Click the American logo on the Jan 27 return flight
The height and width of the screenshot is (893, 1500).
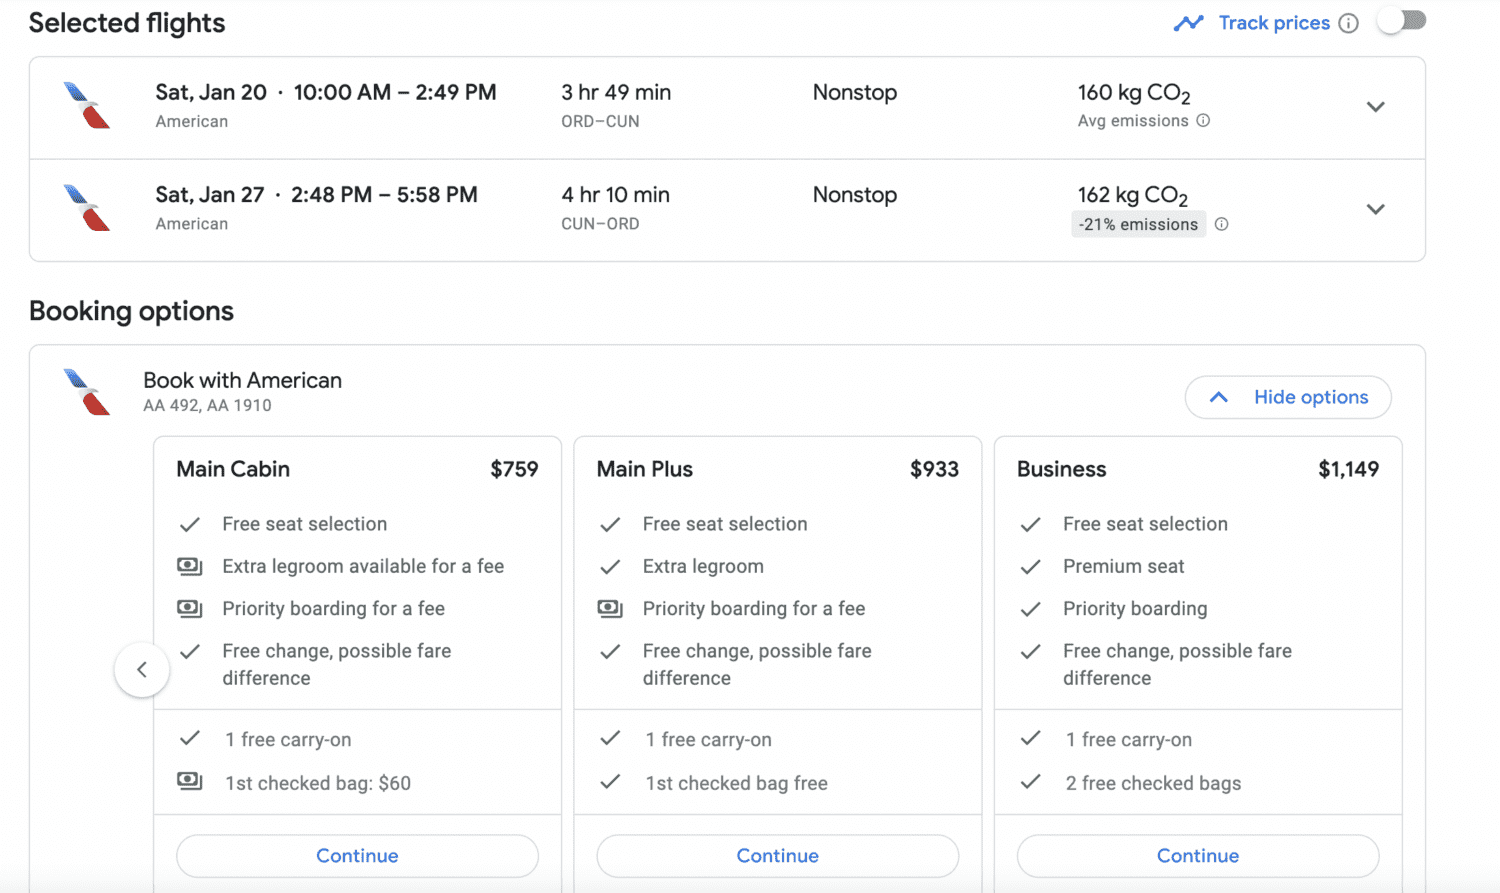point(85,208)
